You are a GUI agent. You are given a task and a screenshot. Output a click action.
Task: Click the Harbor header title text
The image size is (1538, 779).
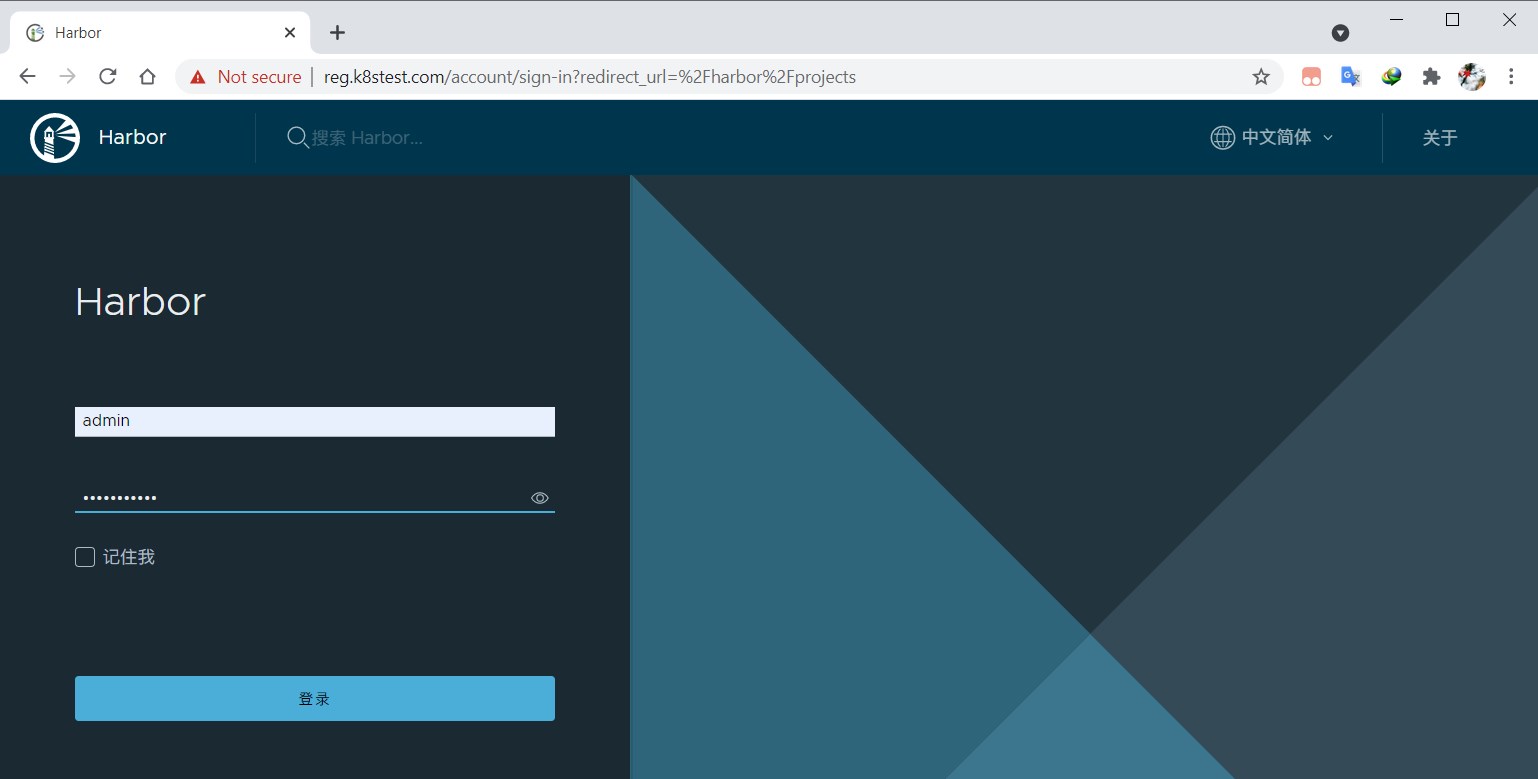coord(132,138)
